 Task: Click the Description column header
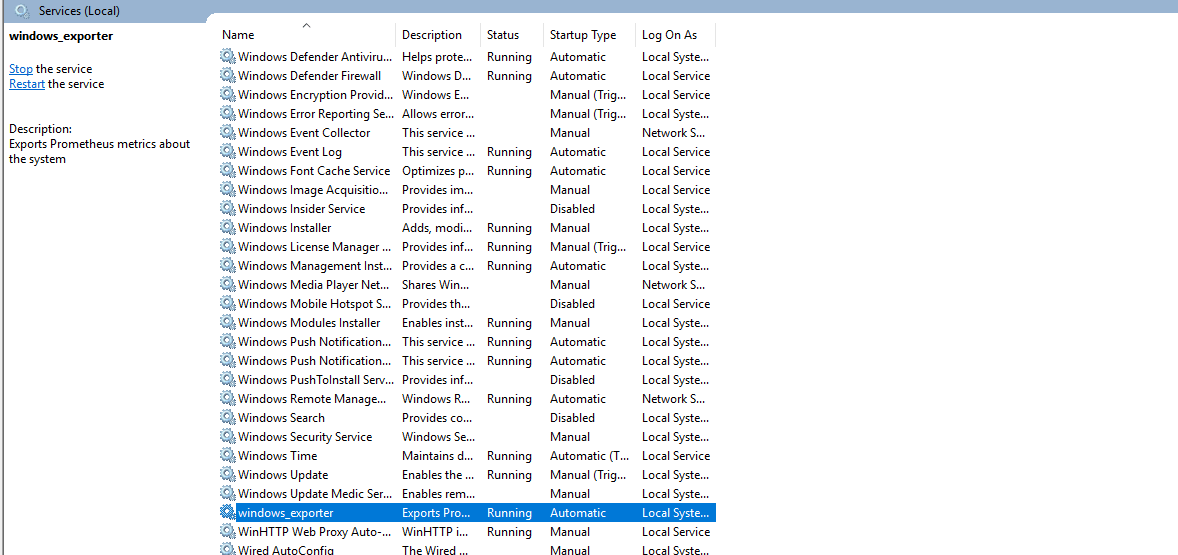(x=432, y=35)
